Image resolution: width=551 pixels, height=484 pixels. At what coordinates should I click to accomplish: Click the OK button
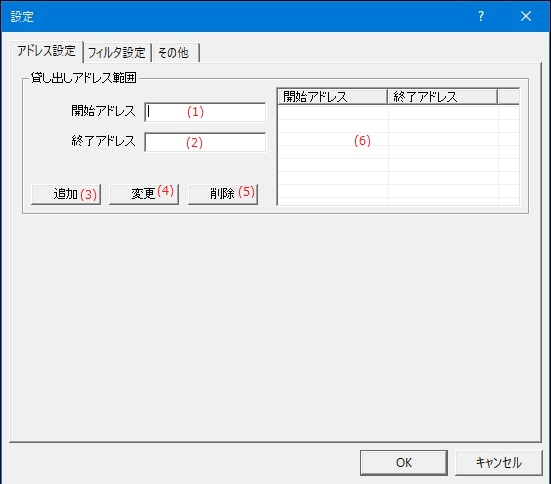click(x=404, y=463)
